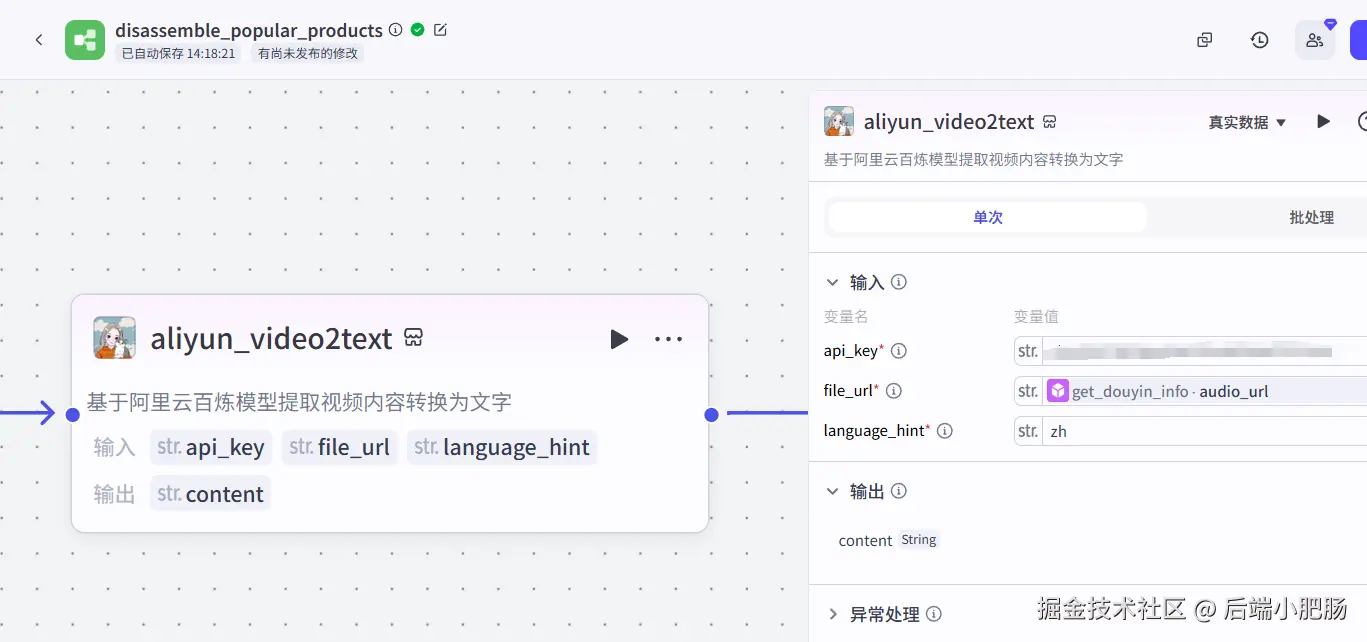Switch to the 批处理 tab
This screenshot has width=1367, height=642.
tap(1311, 217)
